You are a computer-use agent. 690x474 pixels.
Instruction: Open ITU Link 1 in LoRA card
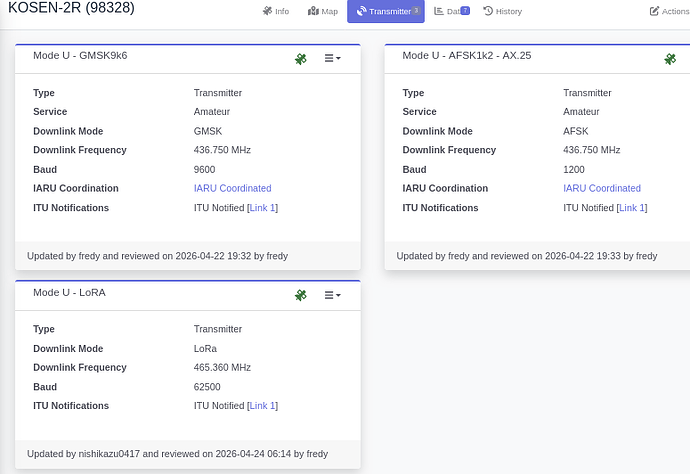point(262,406)
